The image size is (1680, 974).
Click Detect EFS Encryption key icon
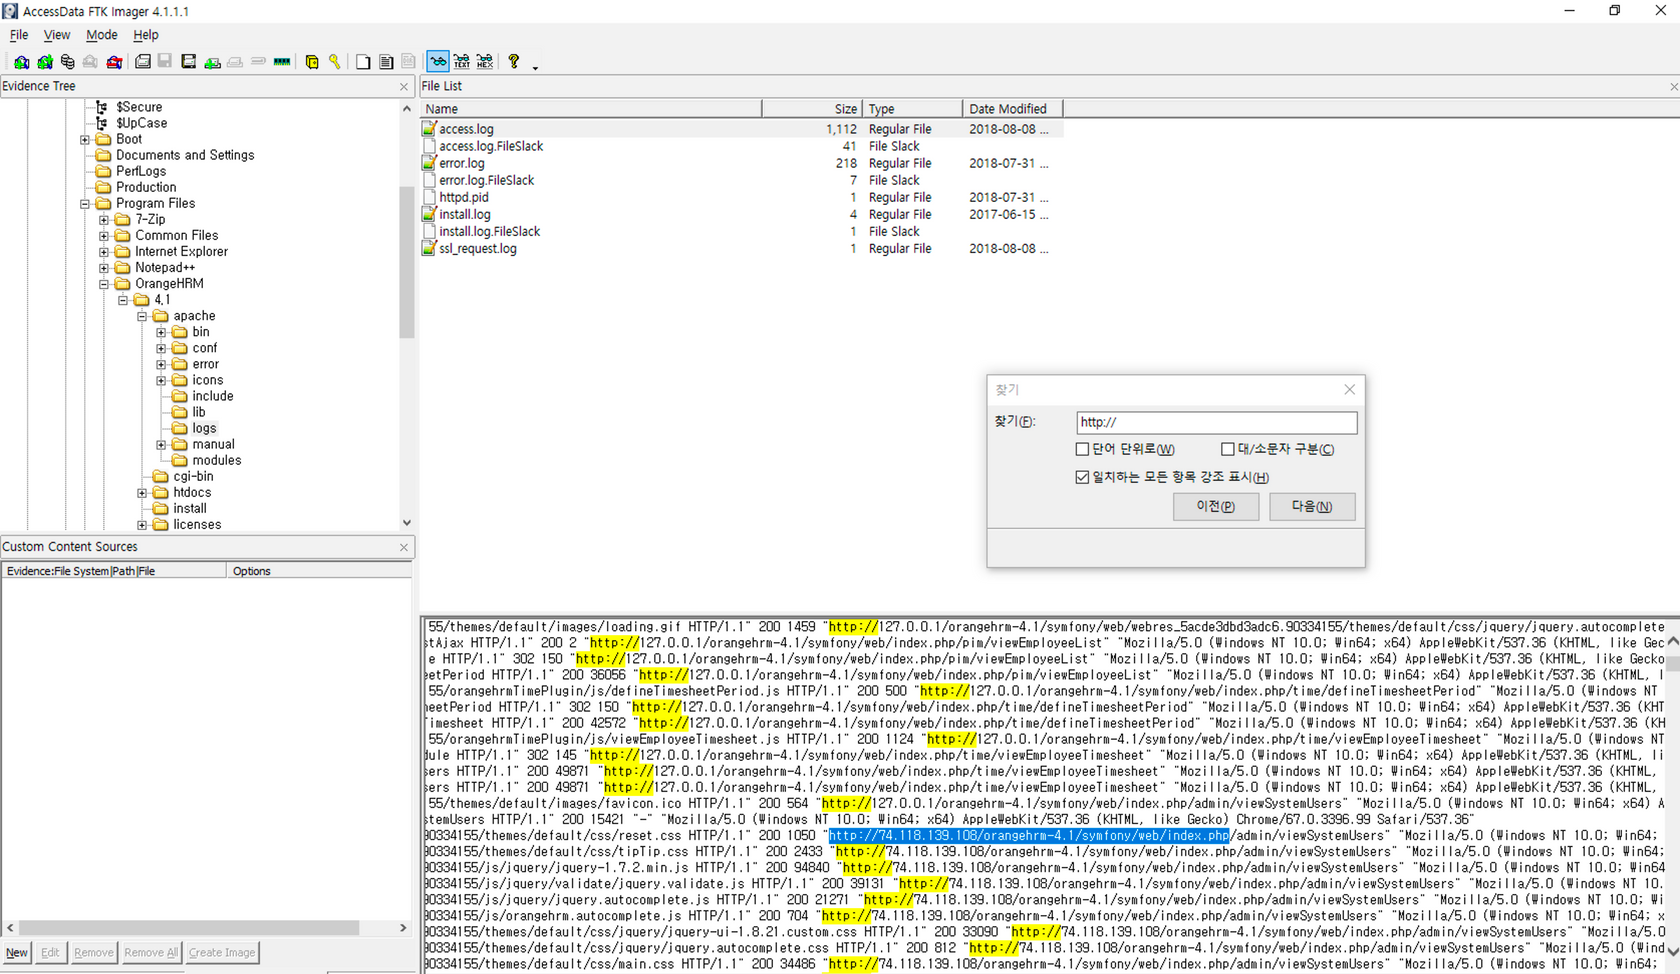coord(334,62)
